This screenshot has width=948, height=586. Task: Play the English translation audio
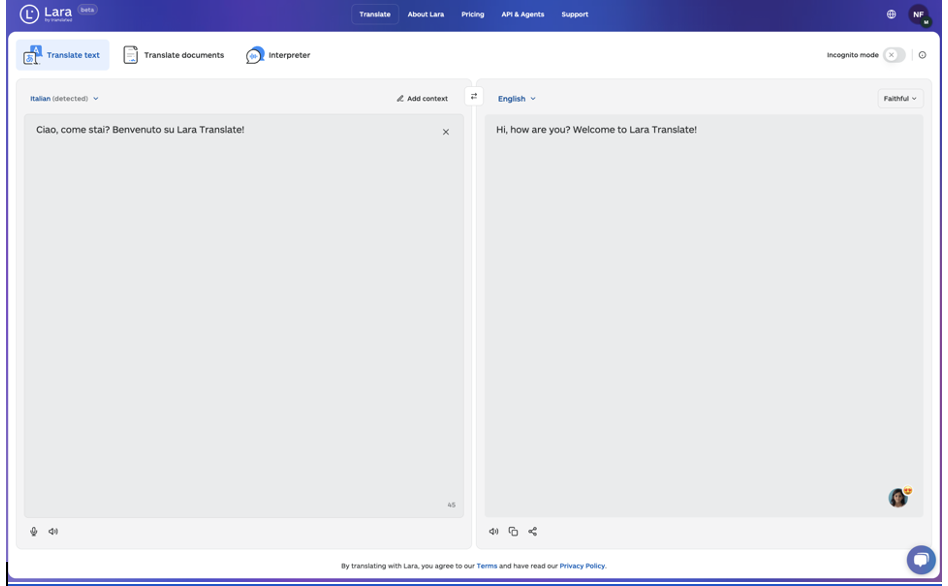[x=494, y=532]
